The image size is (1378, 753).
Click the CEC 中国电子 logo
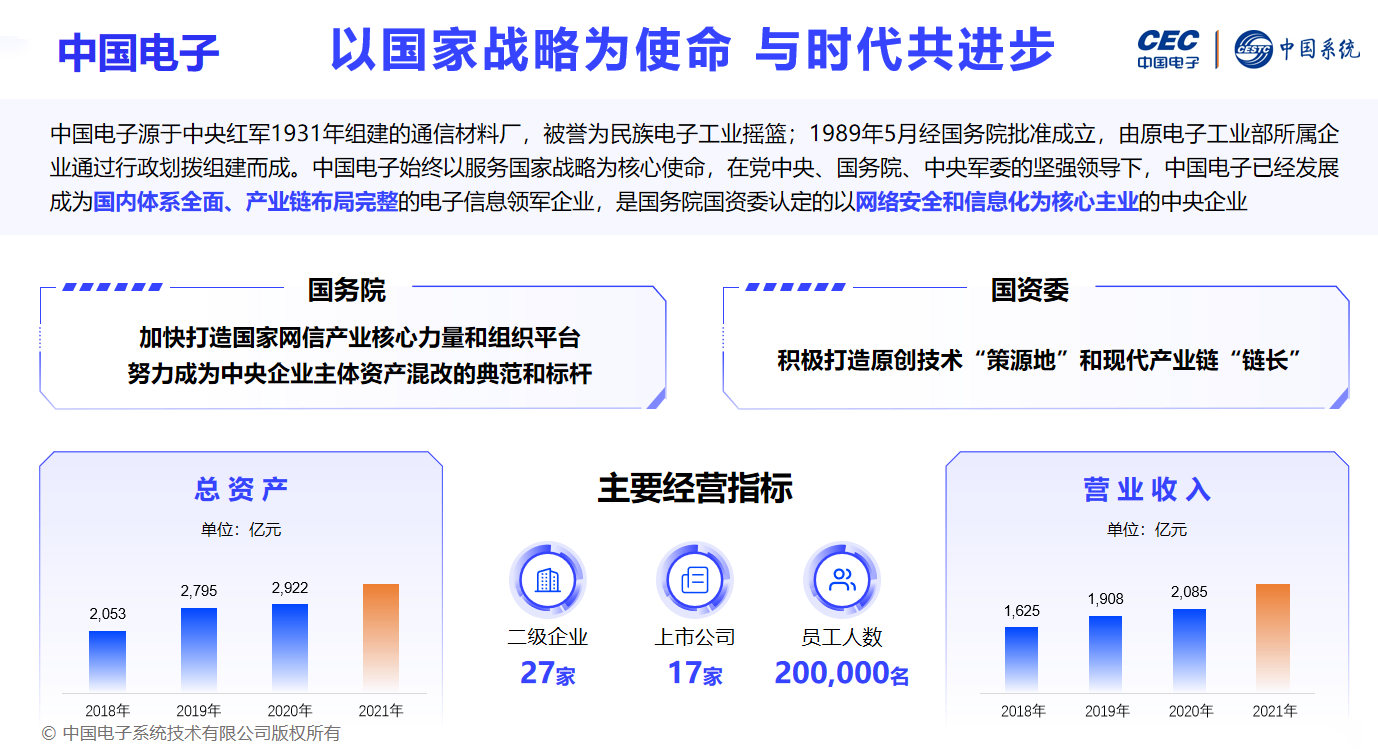pos(1167,49)
